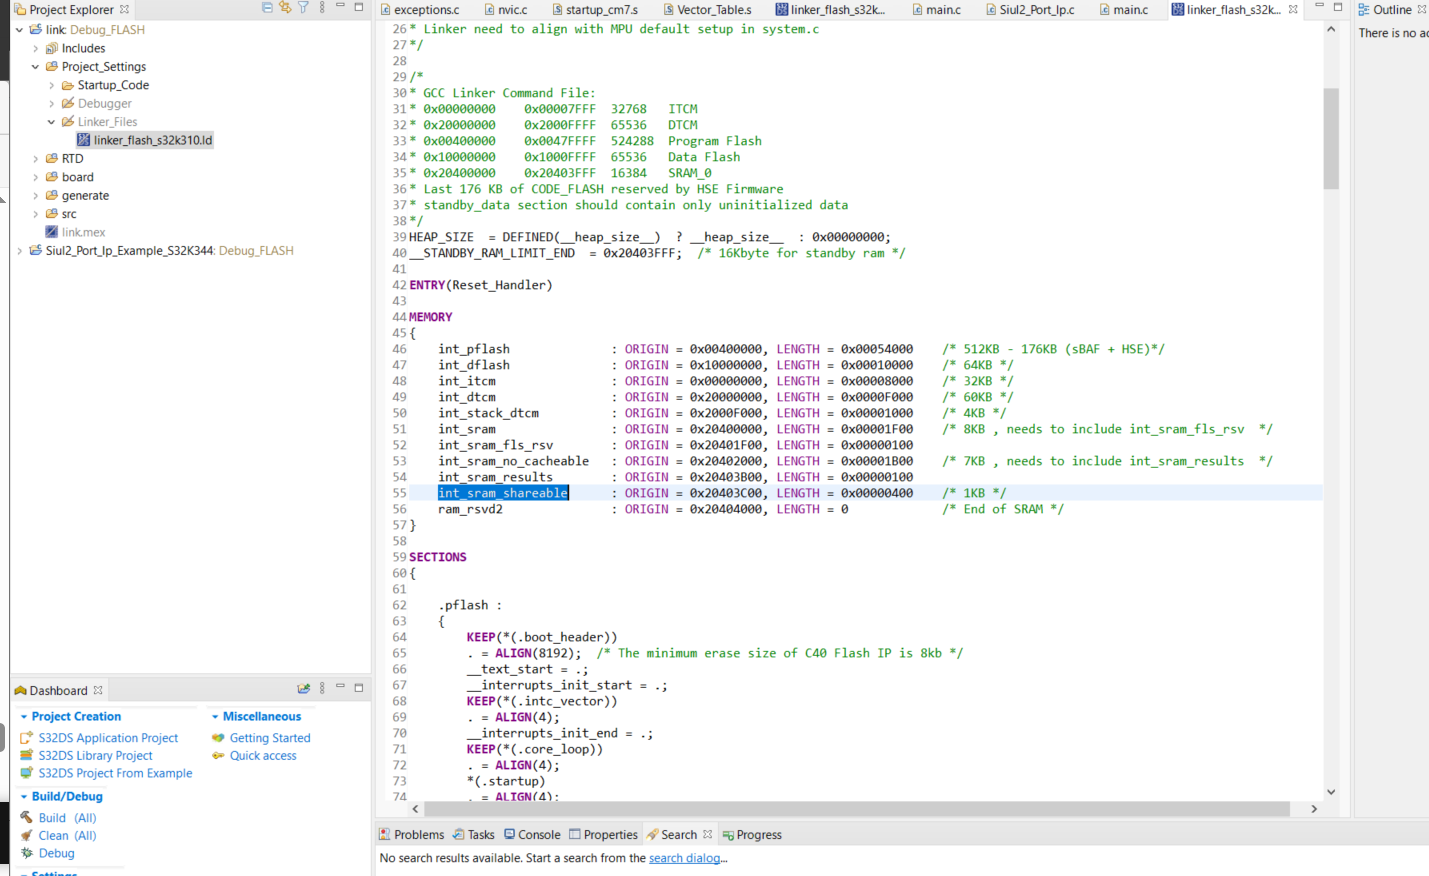
Task: Expand the RTD folder
Action: coord(35,158)
